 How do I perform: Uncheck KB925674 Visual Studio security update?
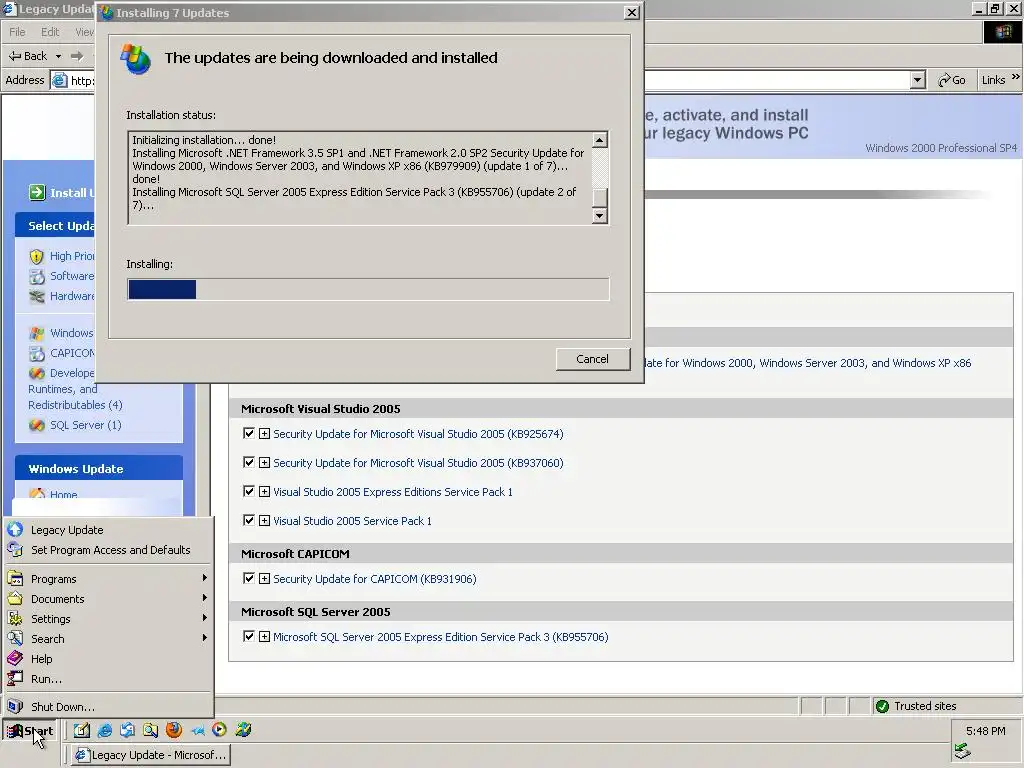(248, 433)
